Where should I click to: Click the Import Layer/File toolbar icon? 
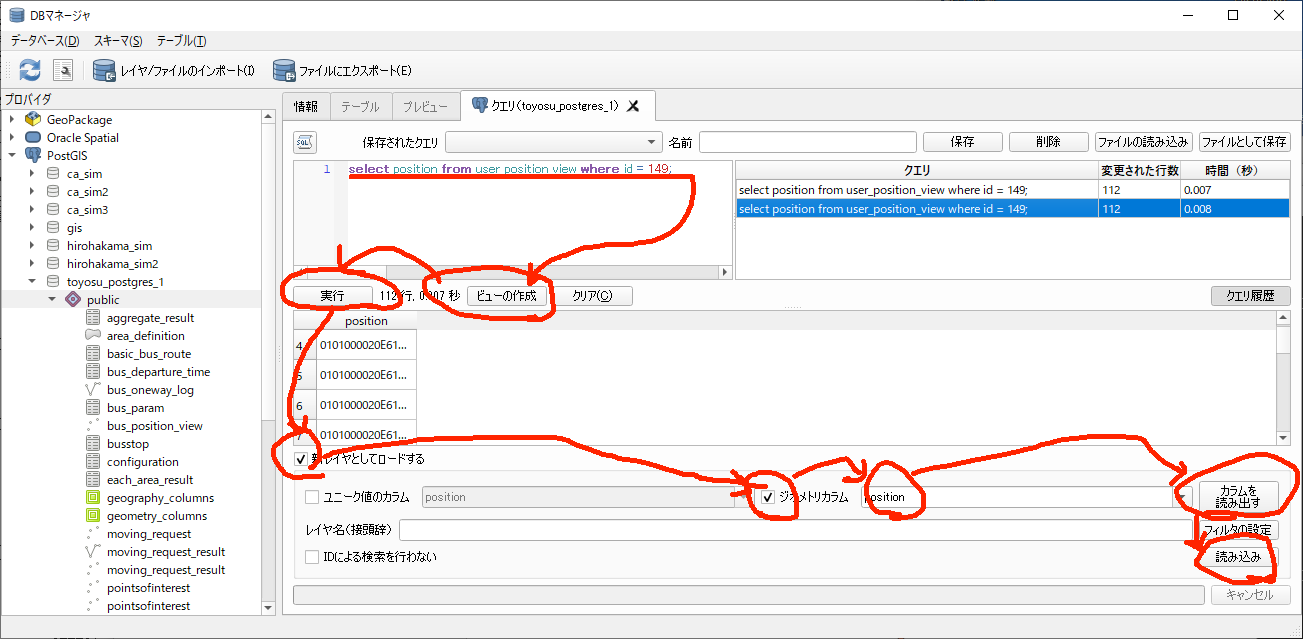point(104,70)
